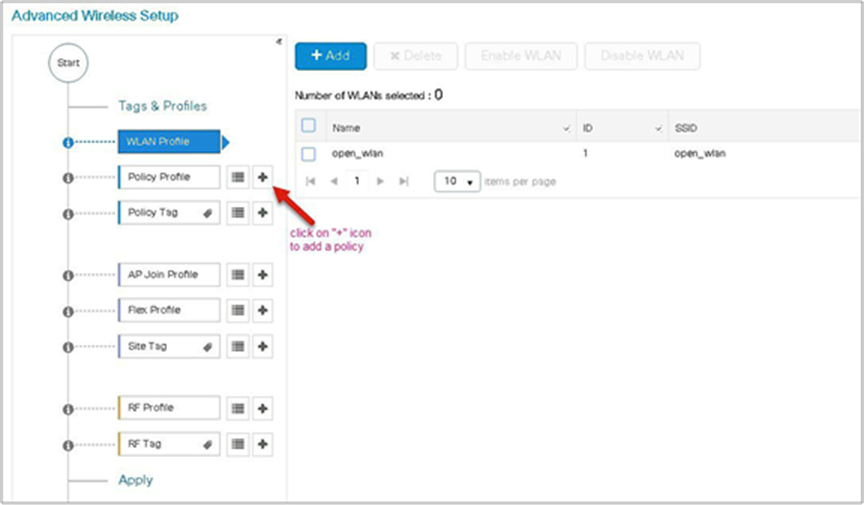
Task: Open items per page dropdown
Action: 457,181
